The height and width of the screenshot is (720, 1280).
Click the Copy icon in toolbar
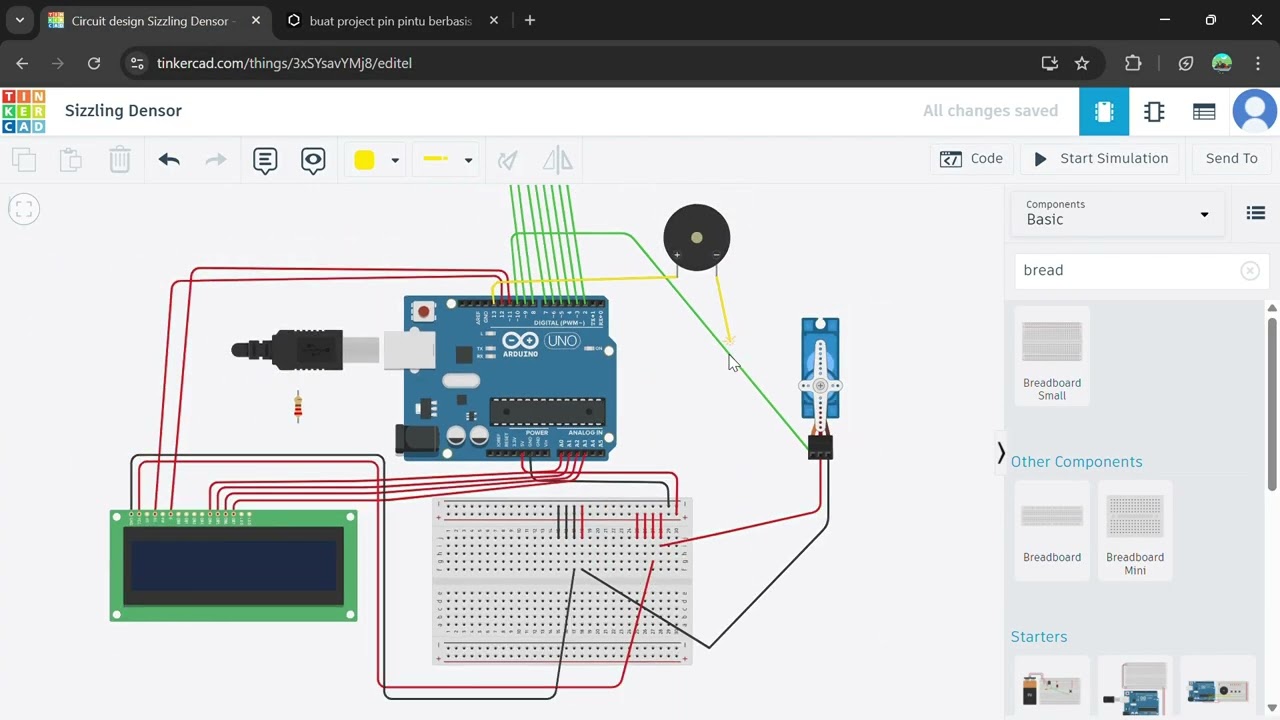[x=24, y=159]
